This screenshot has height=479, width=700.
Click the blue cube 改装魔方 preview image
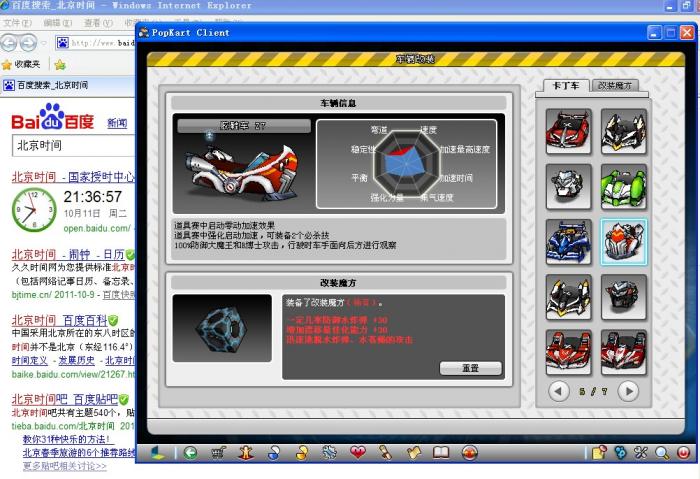tap(222, 328)
